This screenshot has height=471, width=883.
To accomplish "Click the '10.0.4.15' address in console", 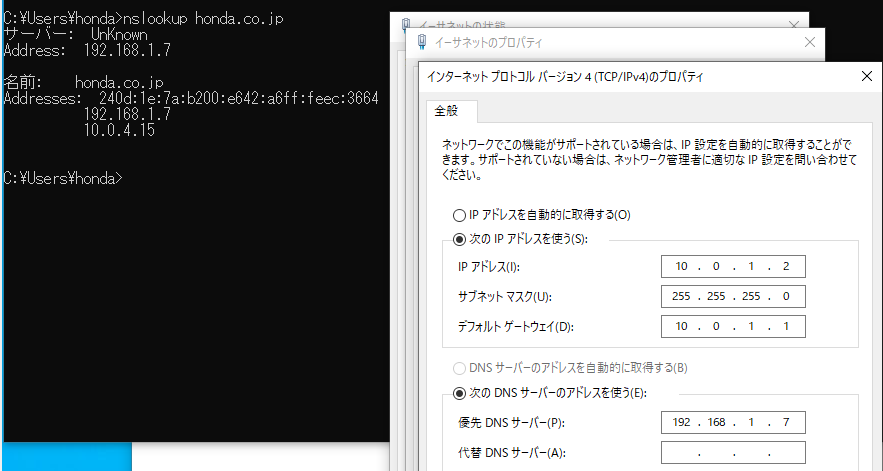I will coord(119,131).
